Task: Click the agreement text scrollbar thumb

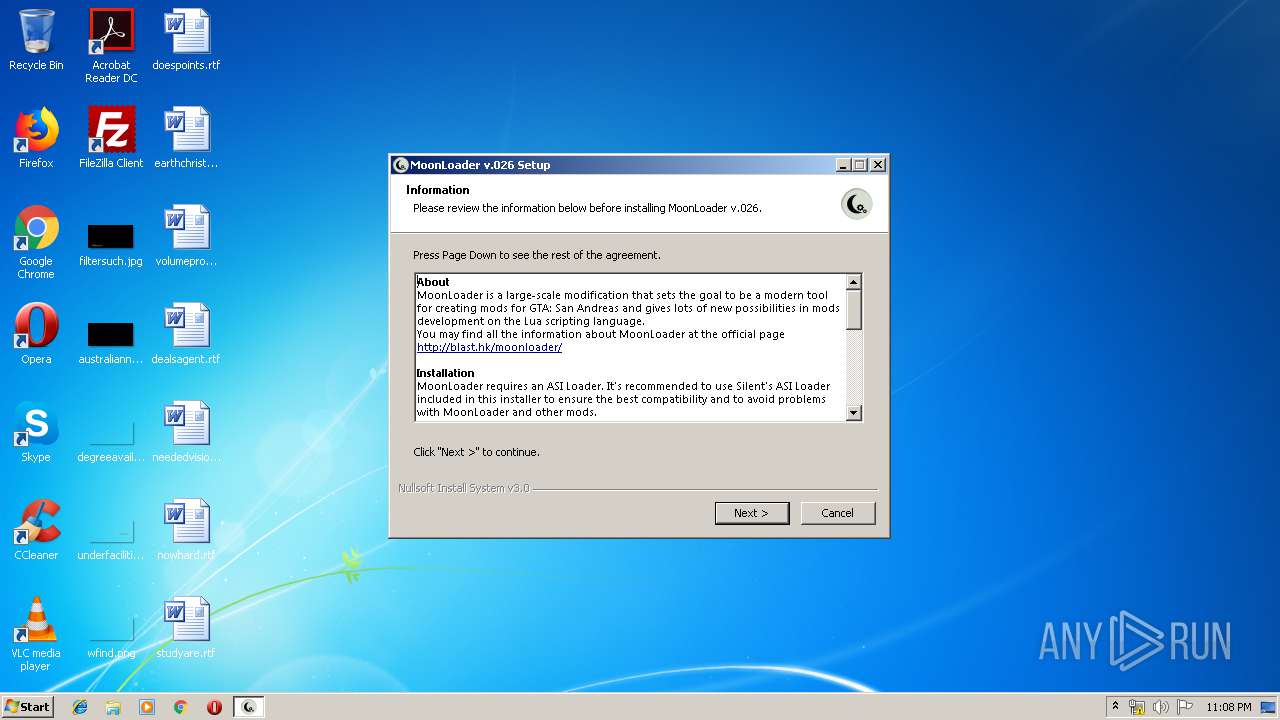Action: (x=853, y=309)
